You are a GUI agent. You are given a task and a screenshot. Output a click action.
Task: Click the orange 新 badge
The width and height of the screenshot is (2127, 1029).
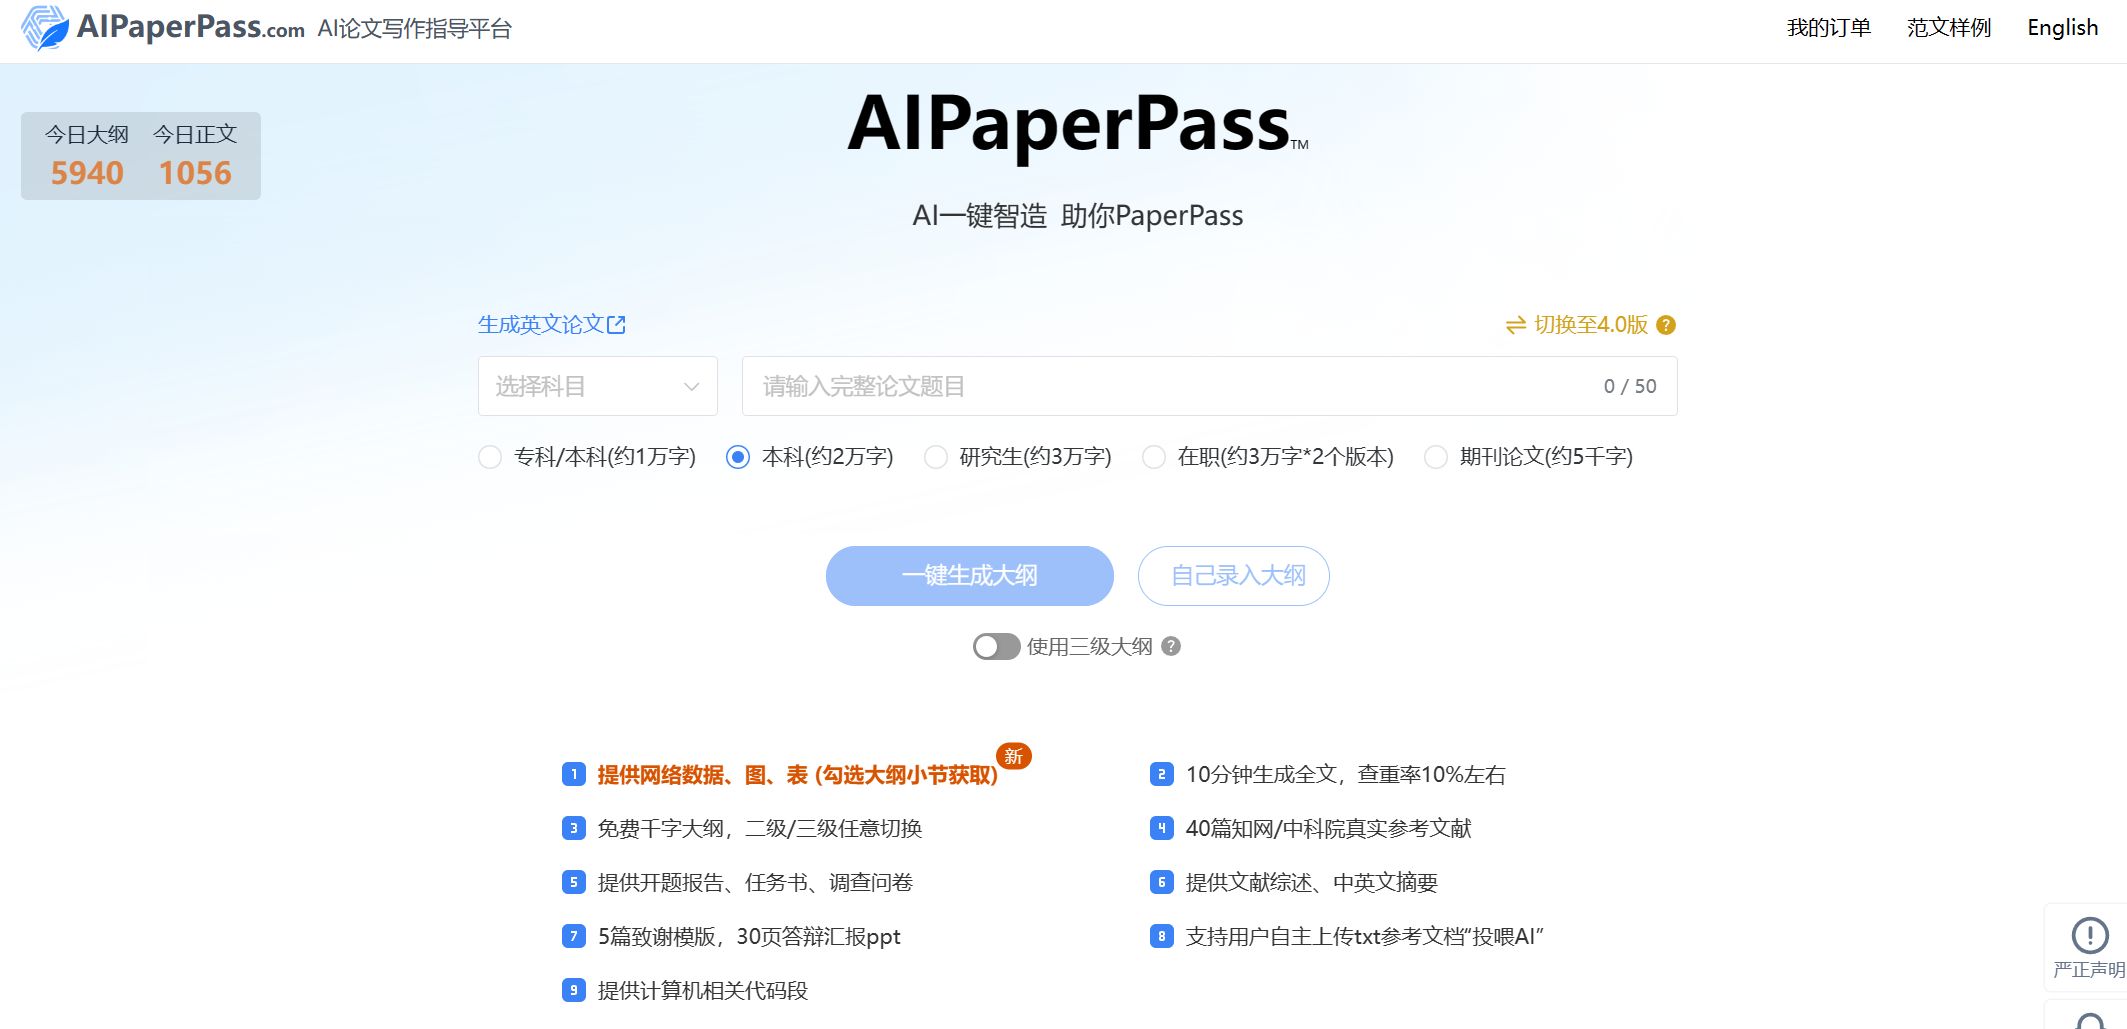tap(1014, 756)
